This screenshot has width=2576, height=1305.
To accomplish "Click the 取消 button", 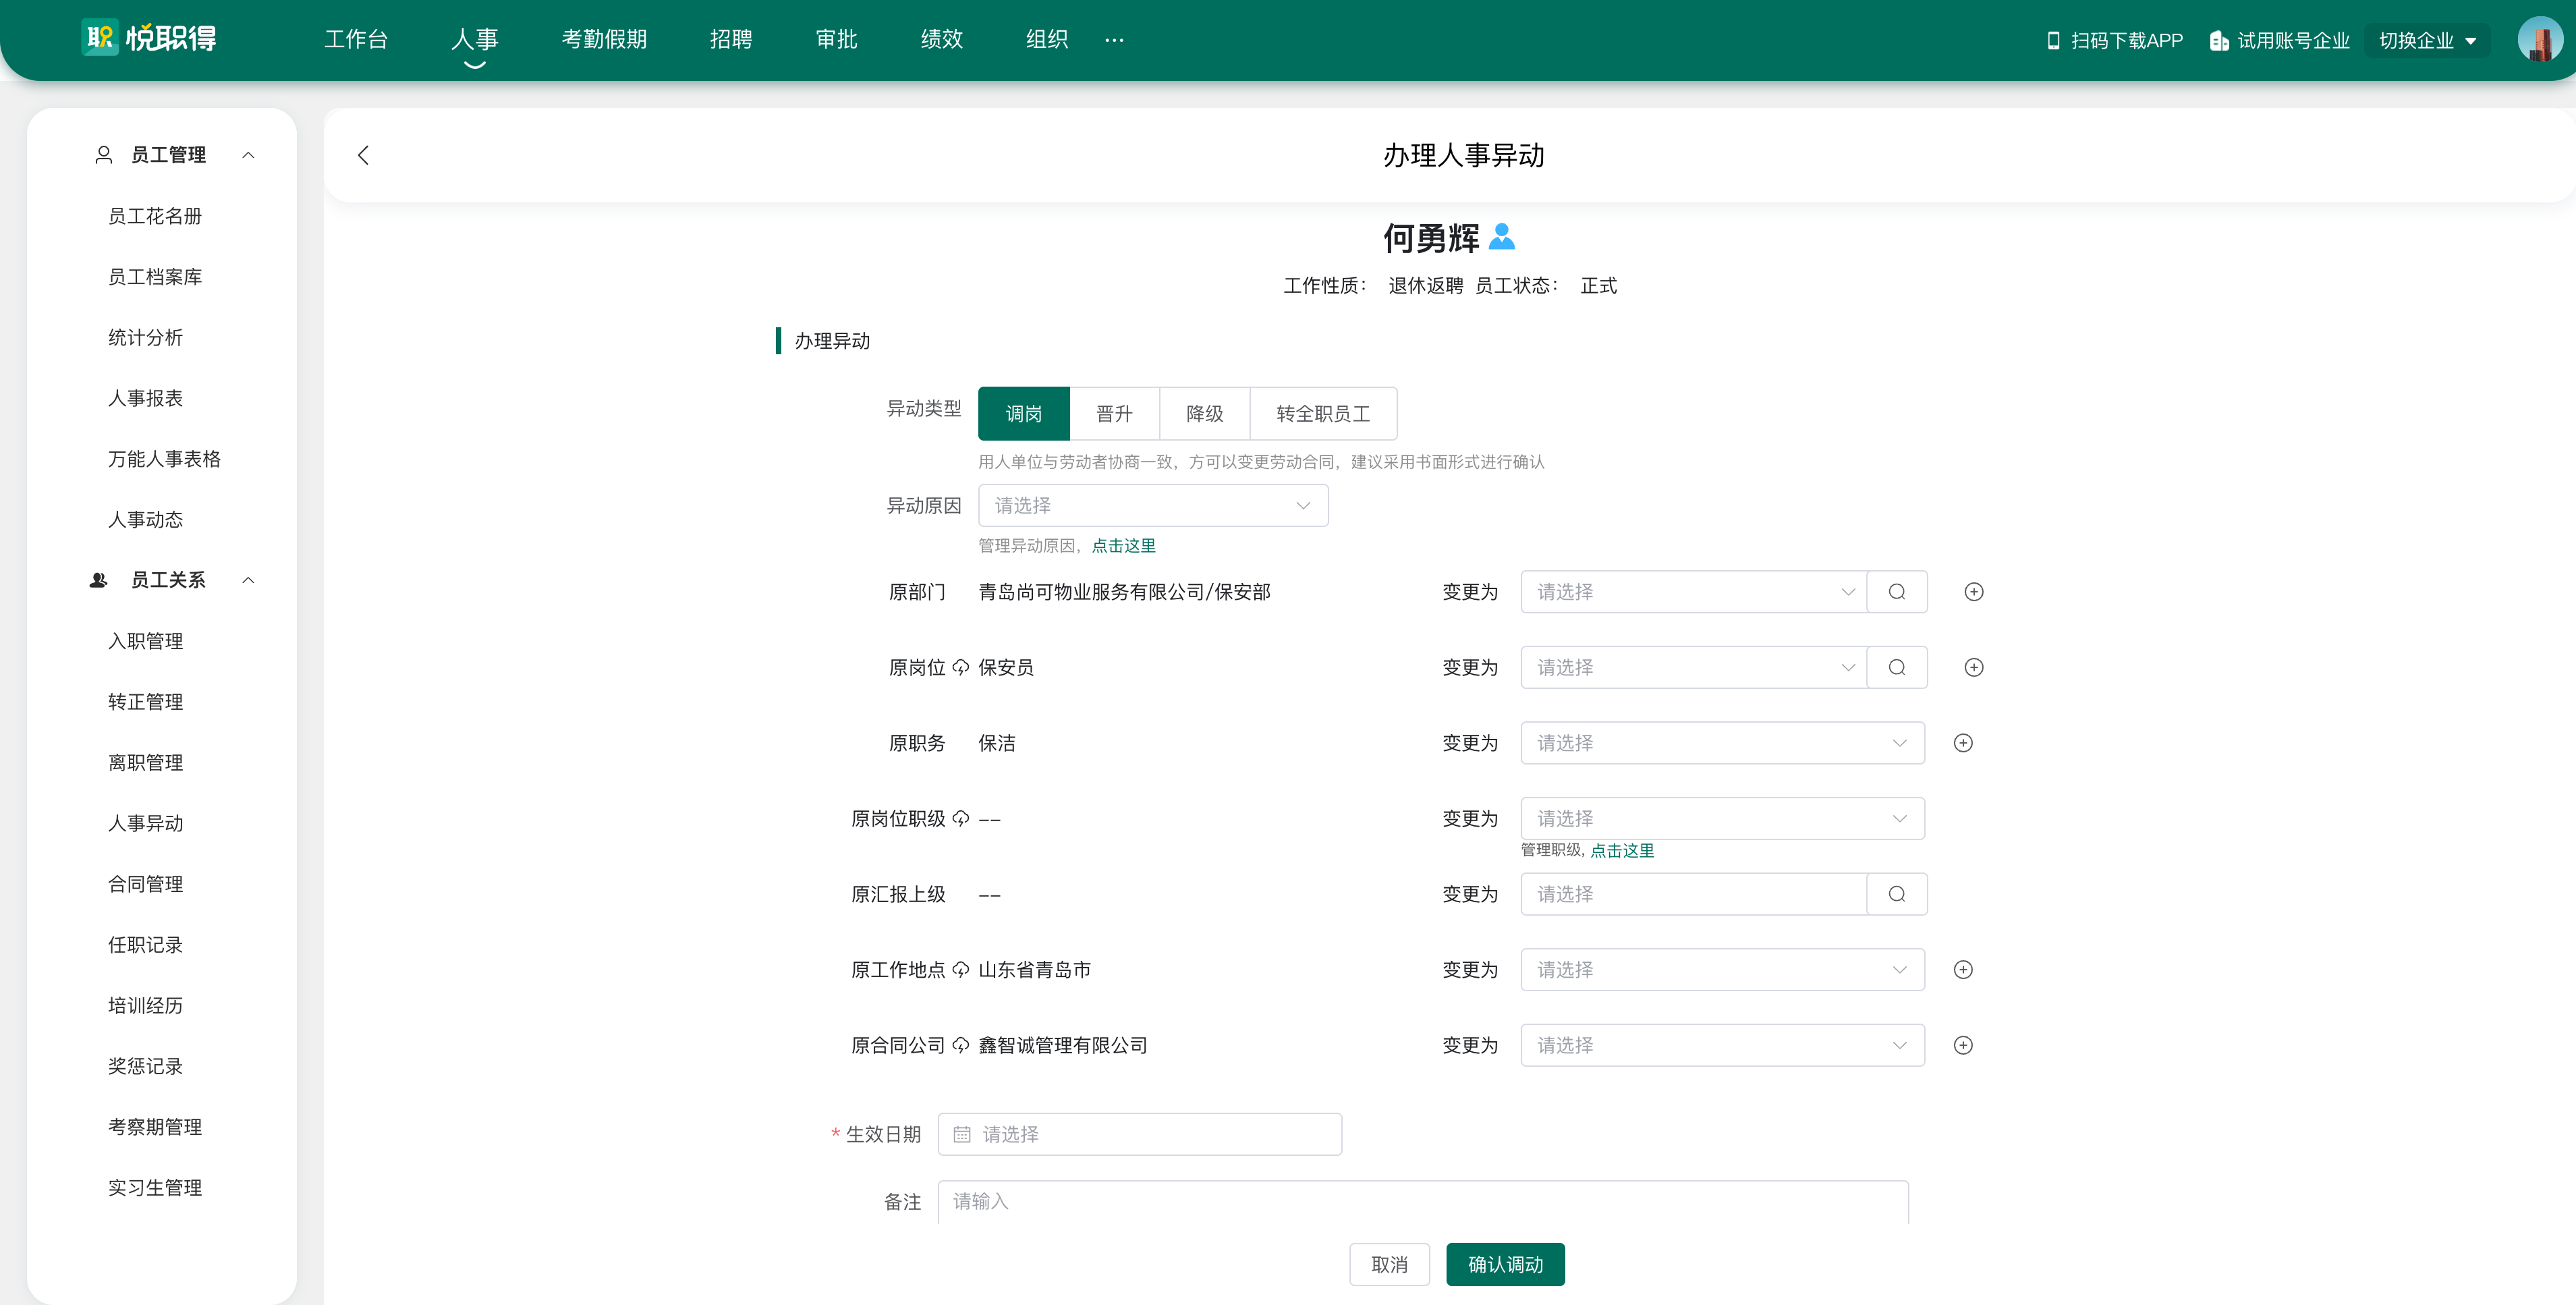I will pyautogui.click(x=1389, y=1265).
